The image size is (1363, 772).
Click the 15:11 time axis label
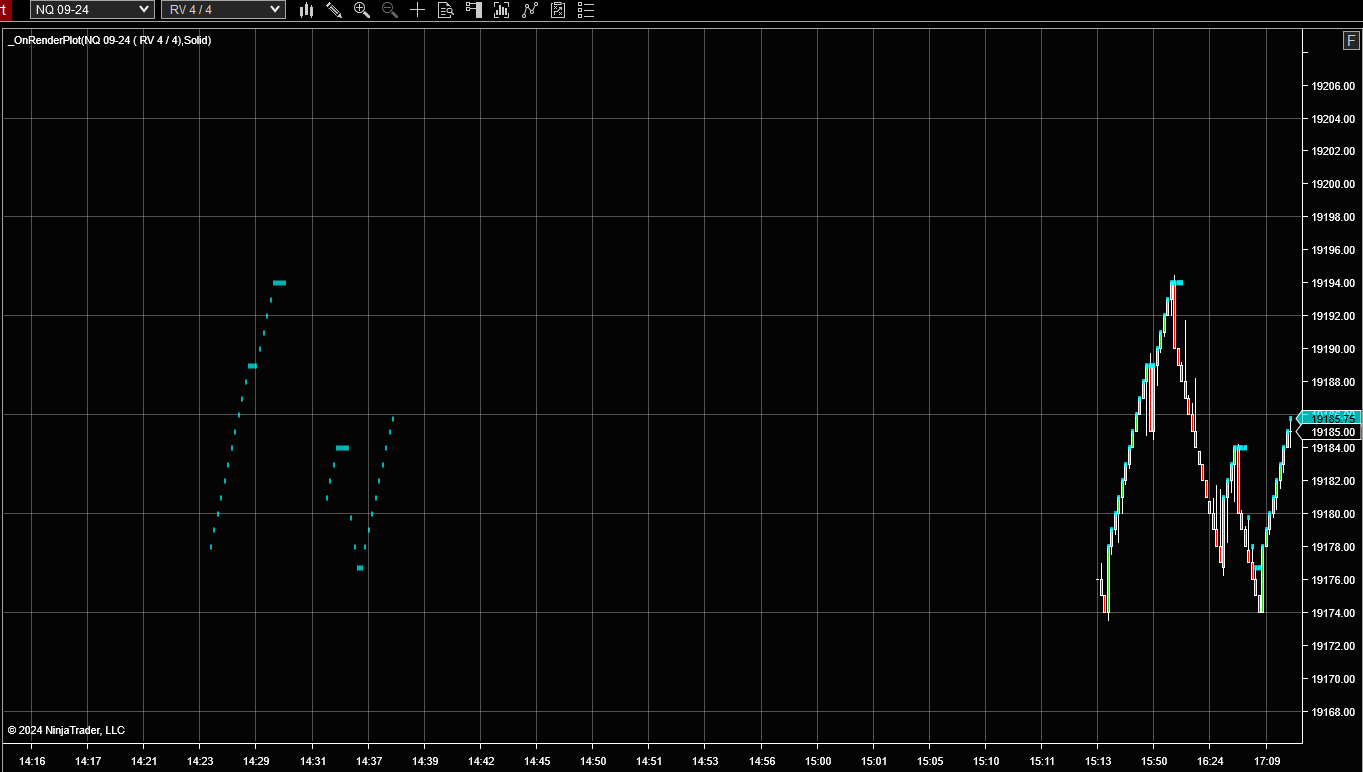pos(1042,761)
